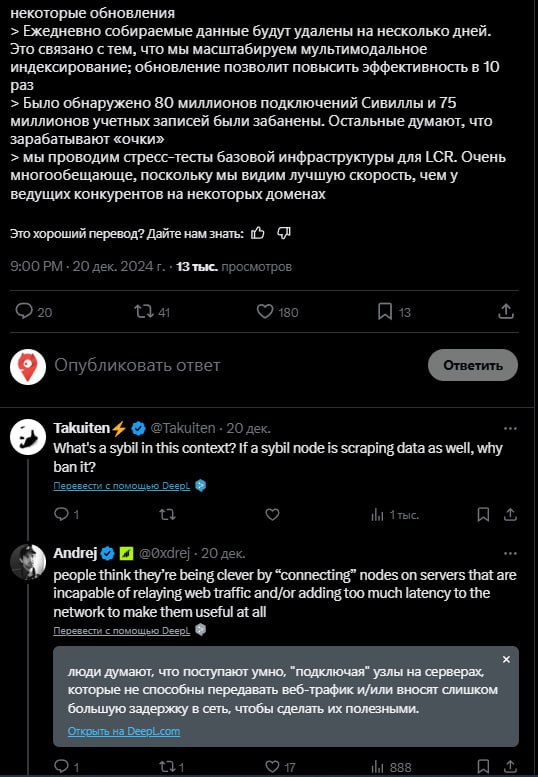Viewport: 538px width, 777px height.
Task: Share the main post via upload icon
Action: 506,312
